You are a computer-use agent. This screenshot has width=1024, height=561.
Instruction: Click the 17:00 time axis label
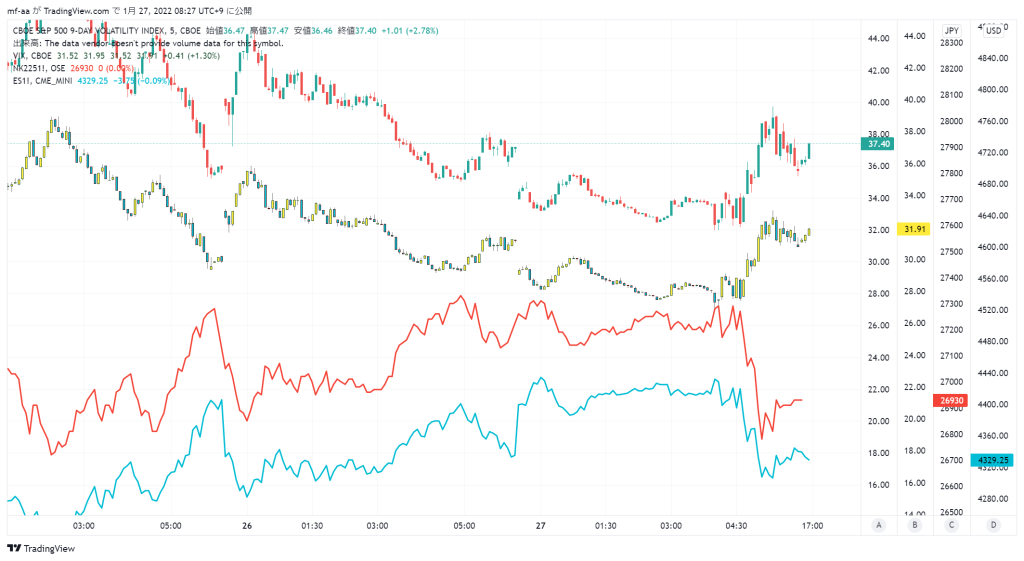[x=812, y=526]
